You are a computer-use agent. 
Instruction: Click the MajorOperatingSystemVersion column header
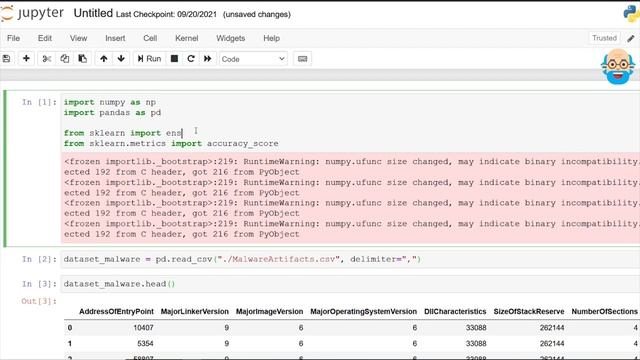point(364,311)
